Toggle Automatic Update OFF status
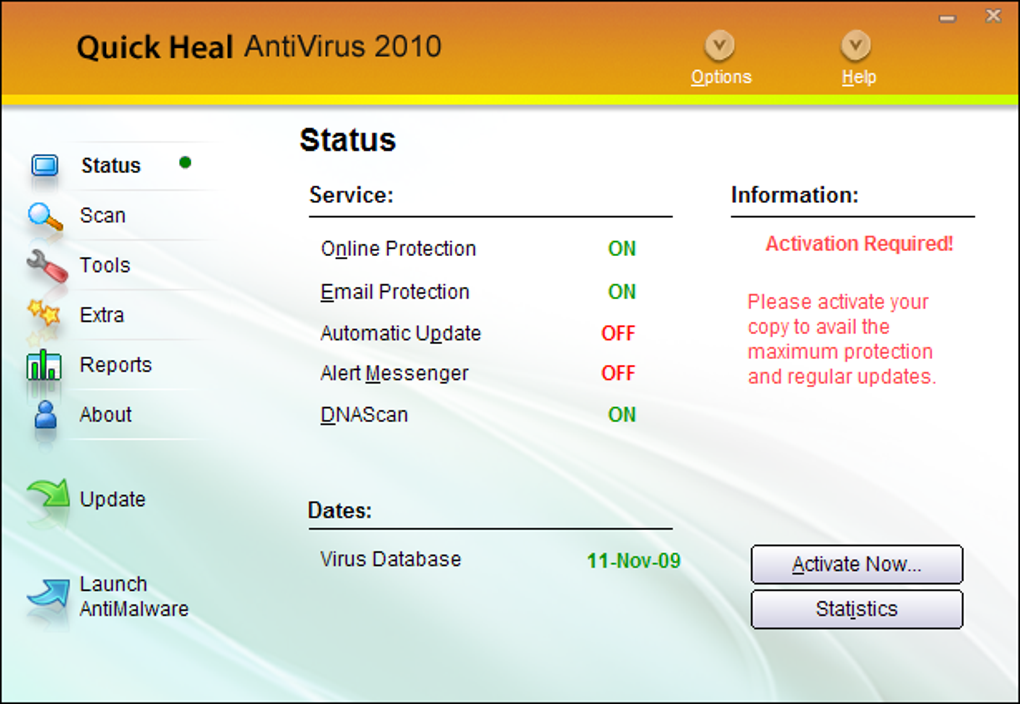Viewport: 1020px width, 704px height. coord(618,333)
